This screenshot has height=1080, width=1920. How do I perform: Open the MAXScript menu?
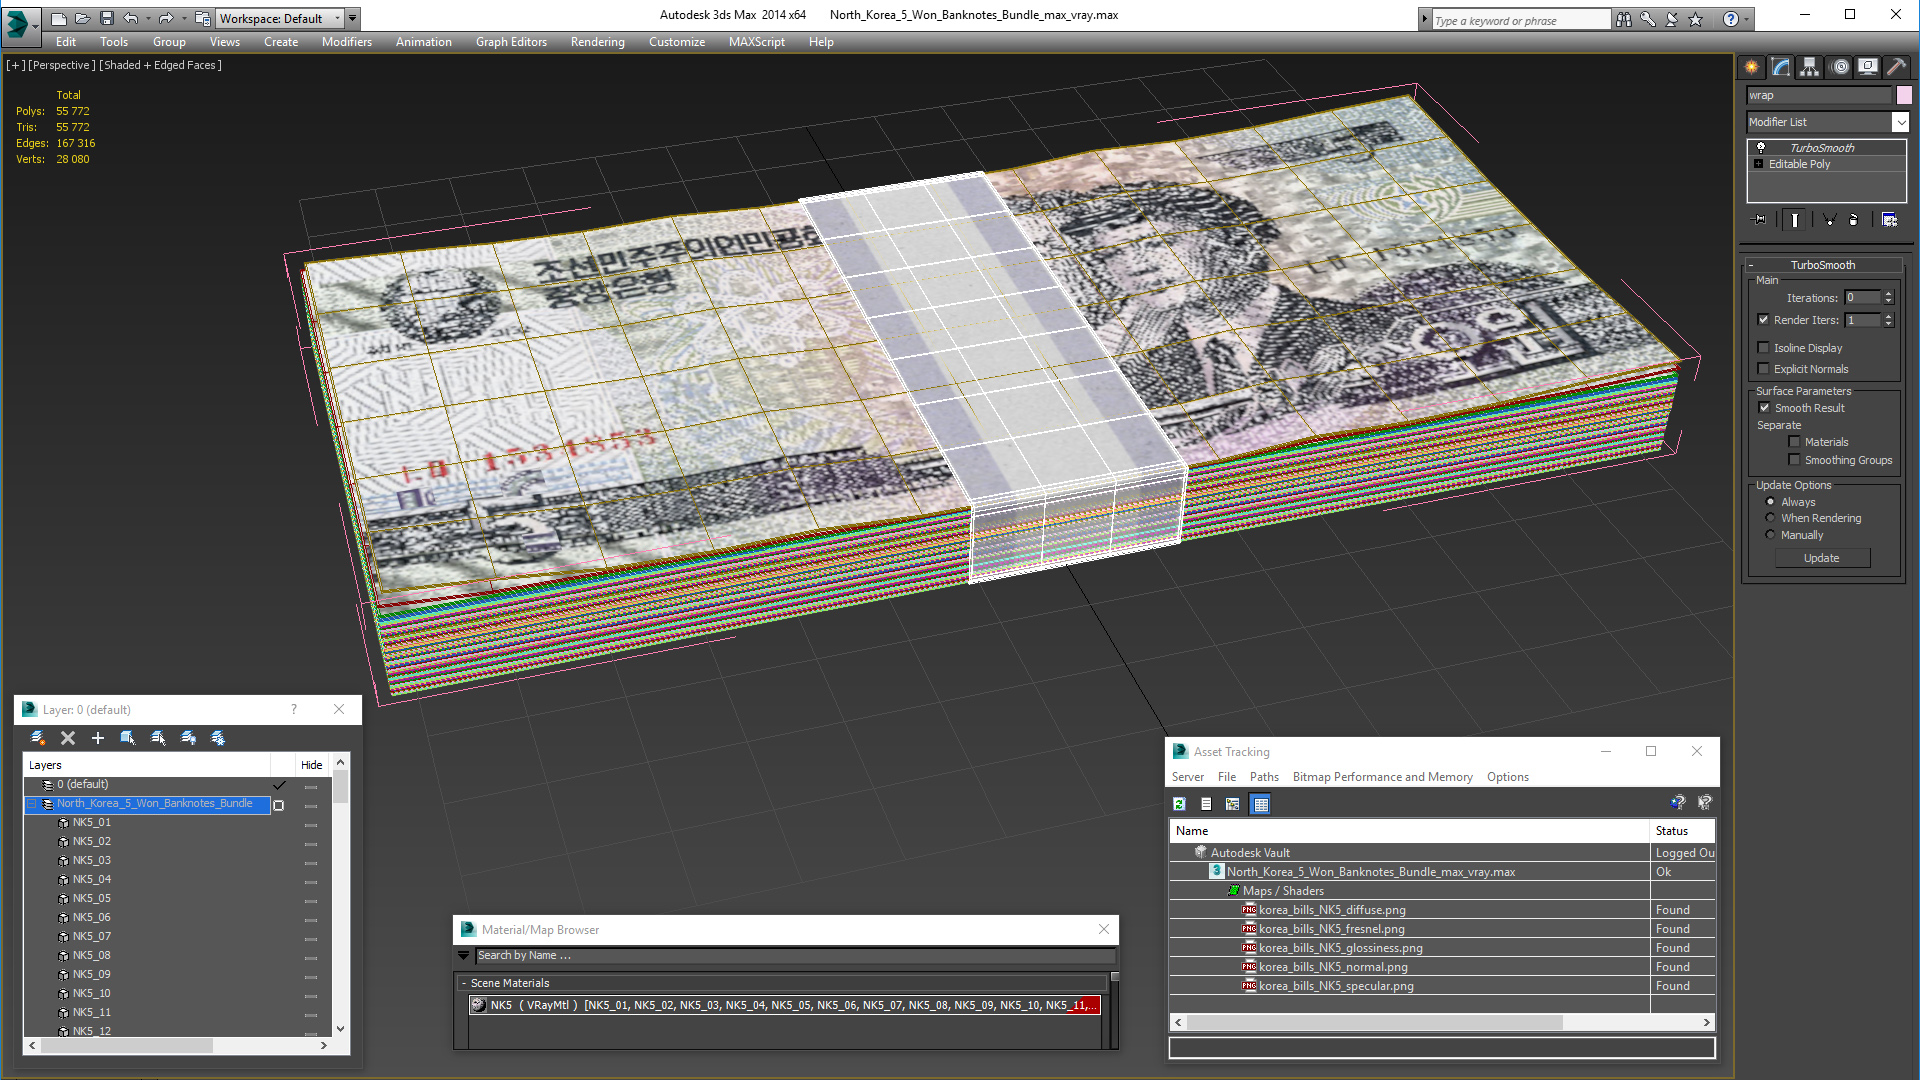757,42
